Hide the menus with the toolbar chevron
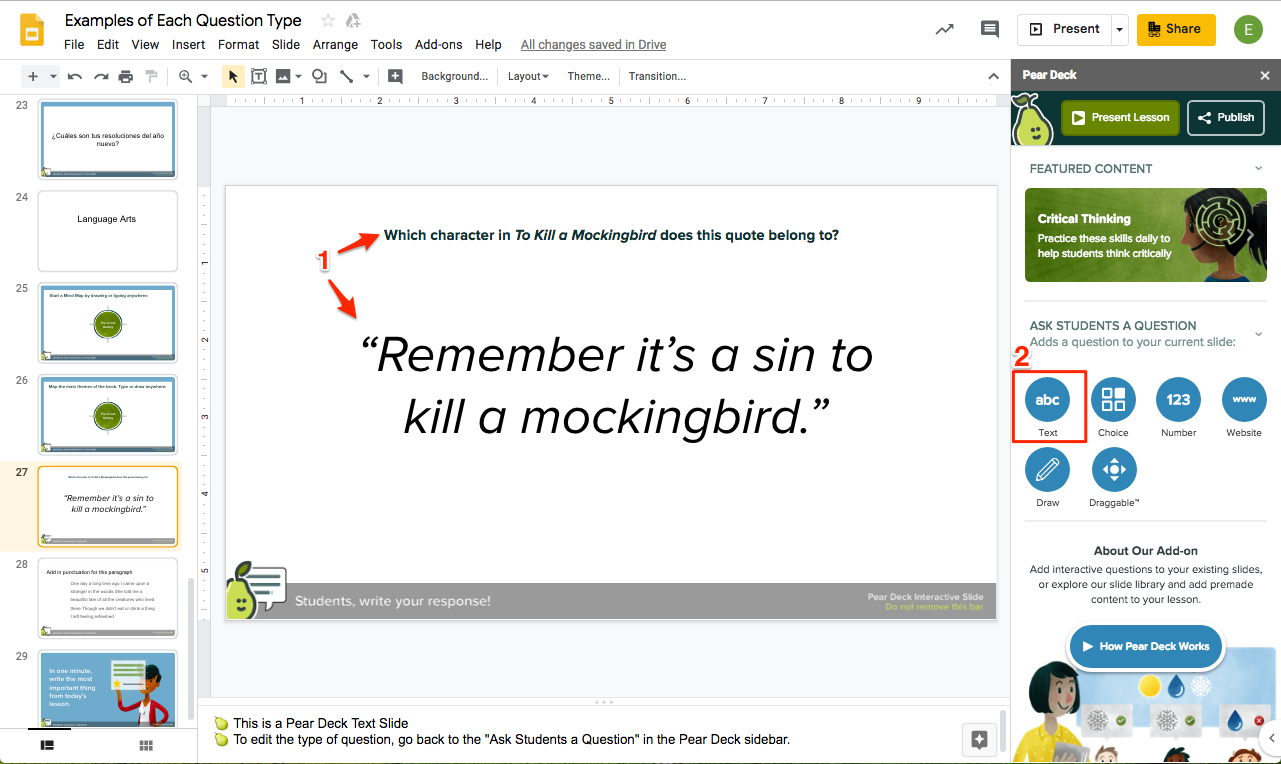This screenshot has width=1281, height=764. pyautogui.click(x=993, y=76)
